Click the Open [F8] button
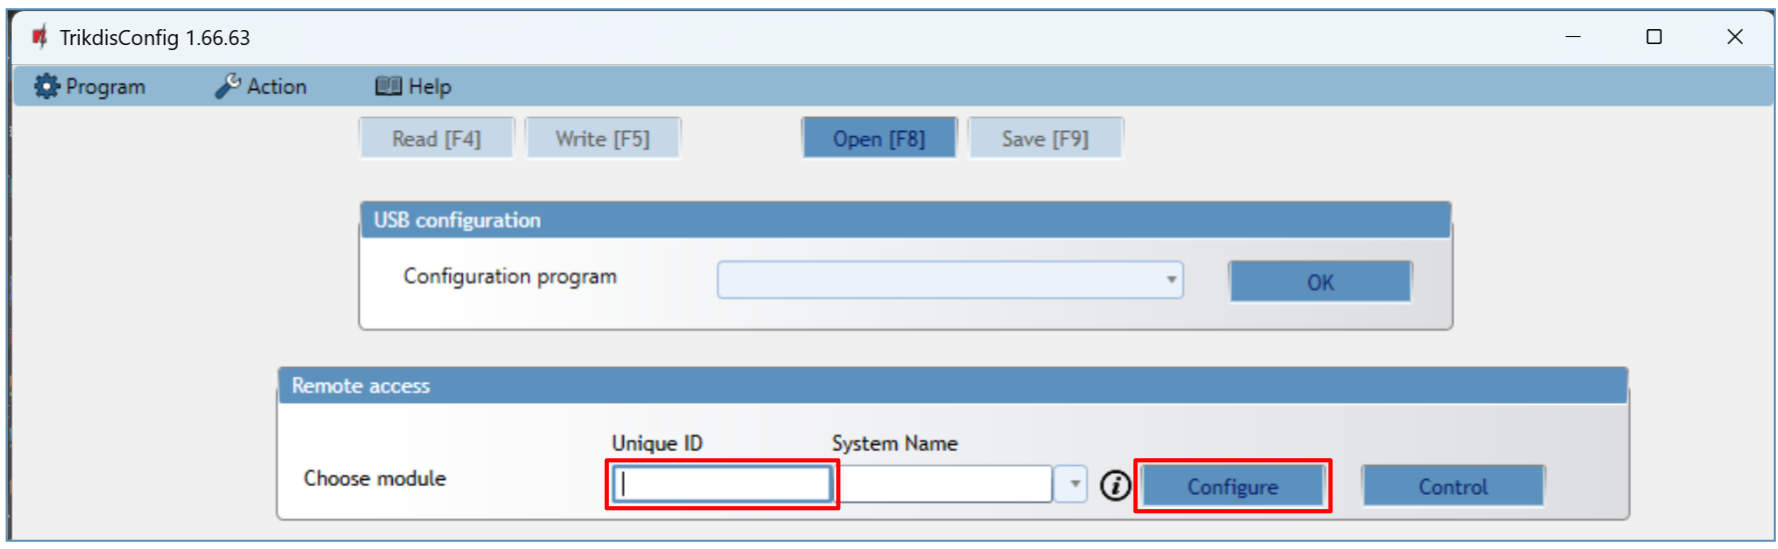1778x549 pixels. pos(879,139)
